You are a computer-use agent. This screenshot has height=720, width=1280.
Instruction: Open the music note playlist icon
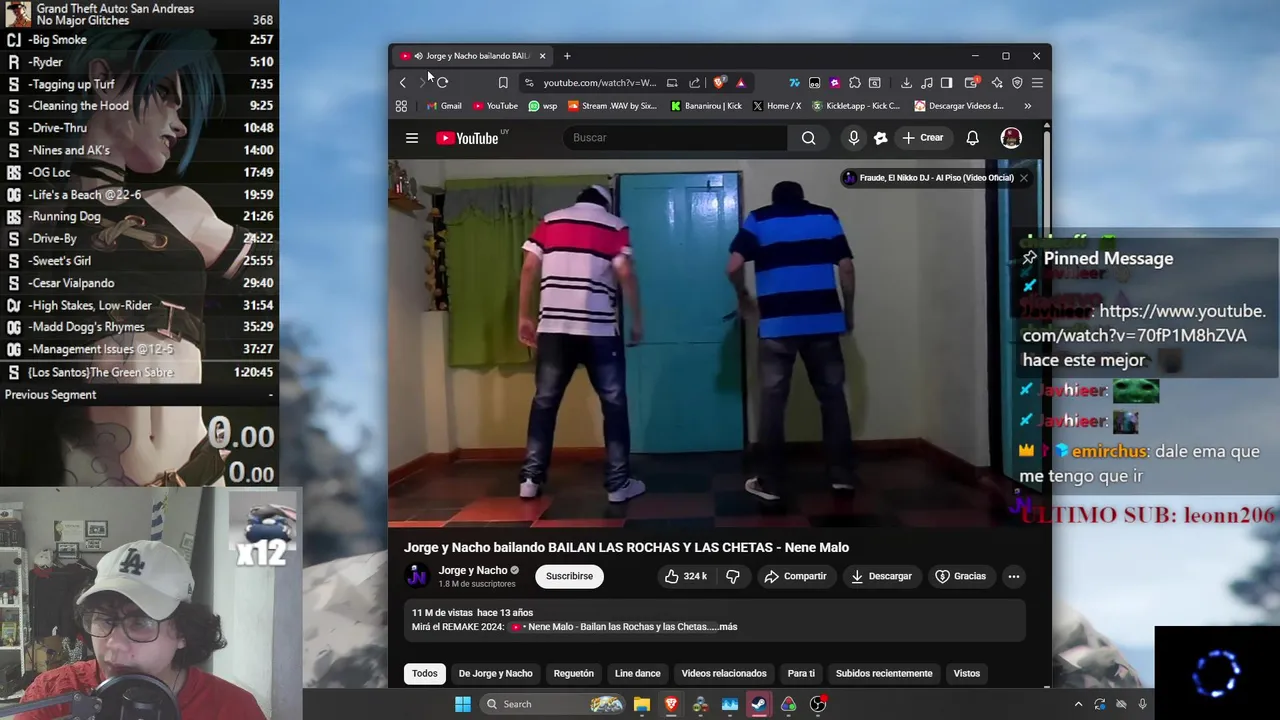point(926,83)
